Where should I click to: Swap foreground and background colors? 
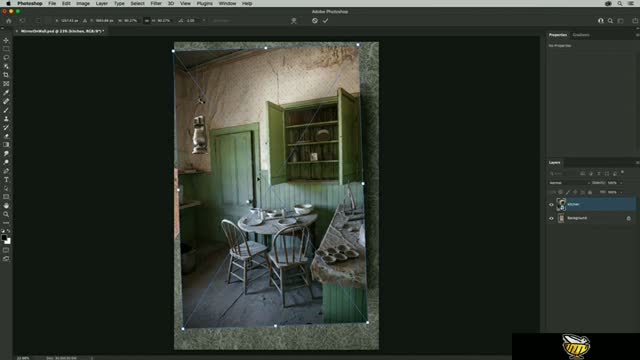click(9, 231)
